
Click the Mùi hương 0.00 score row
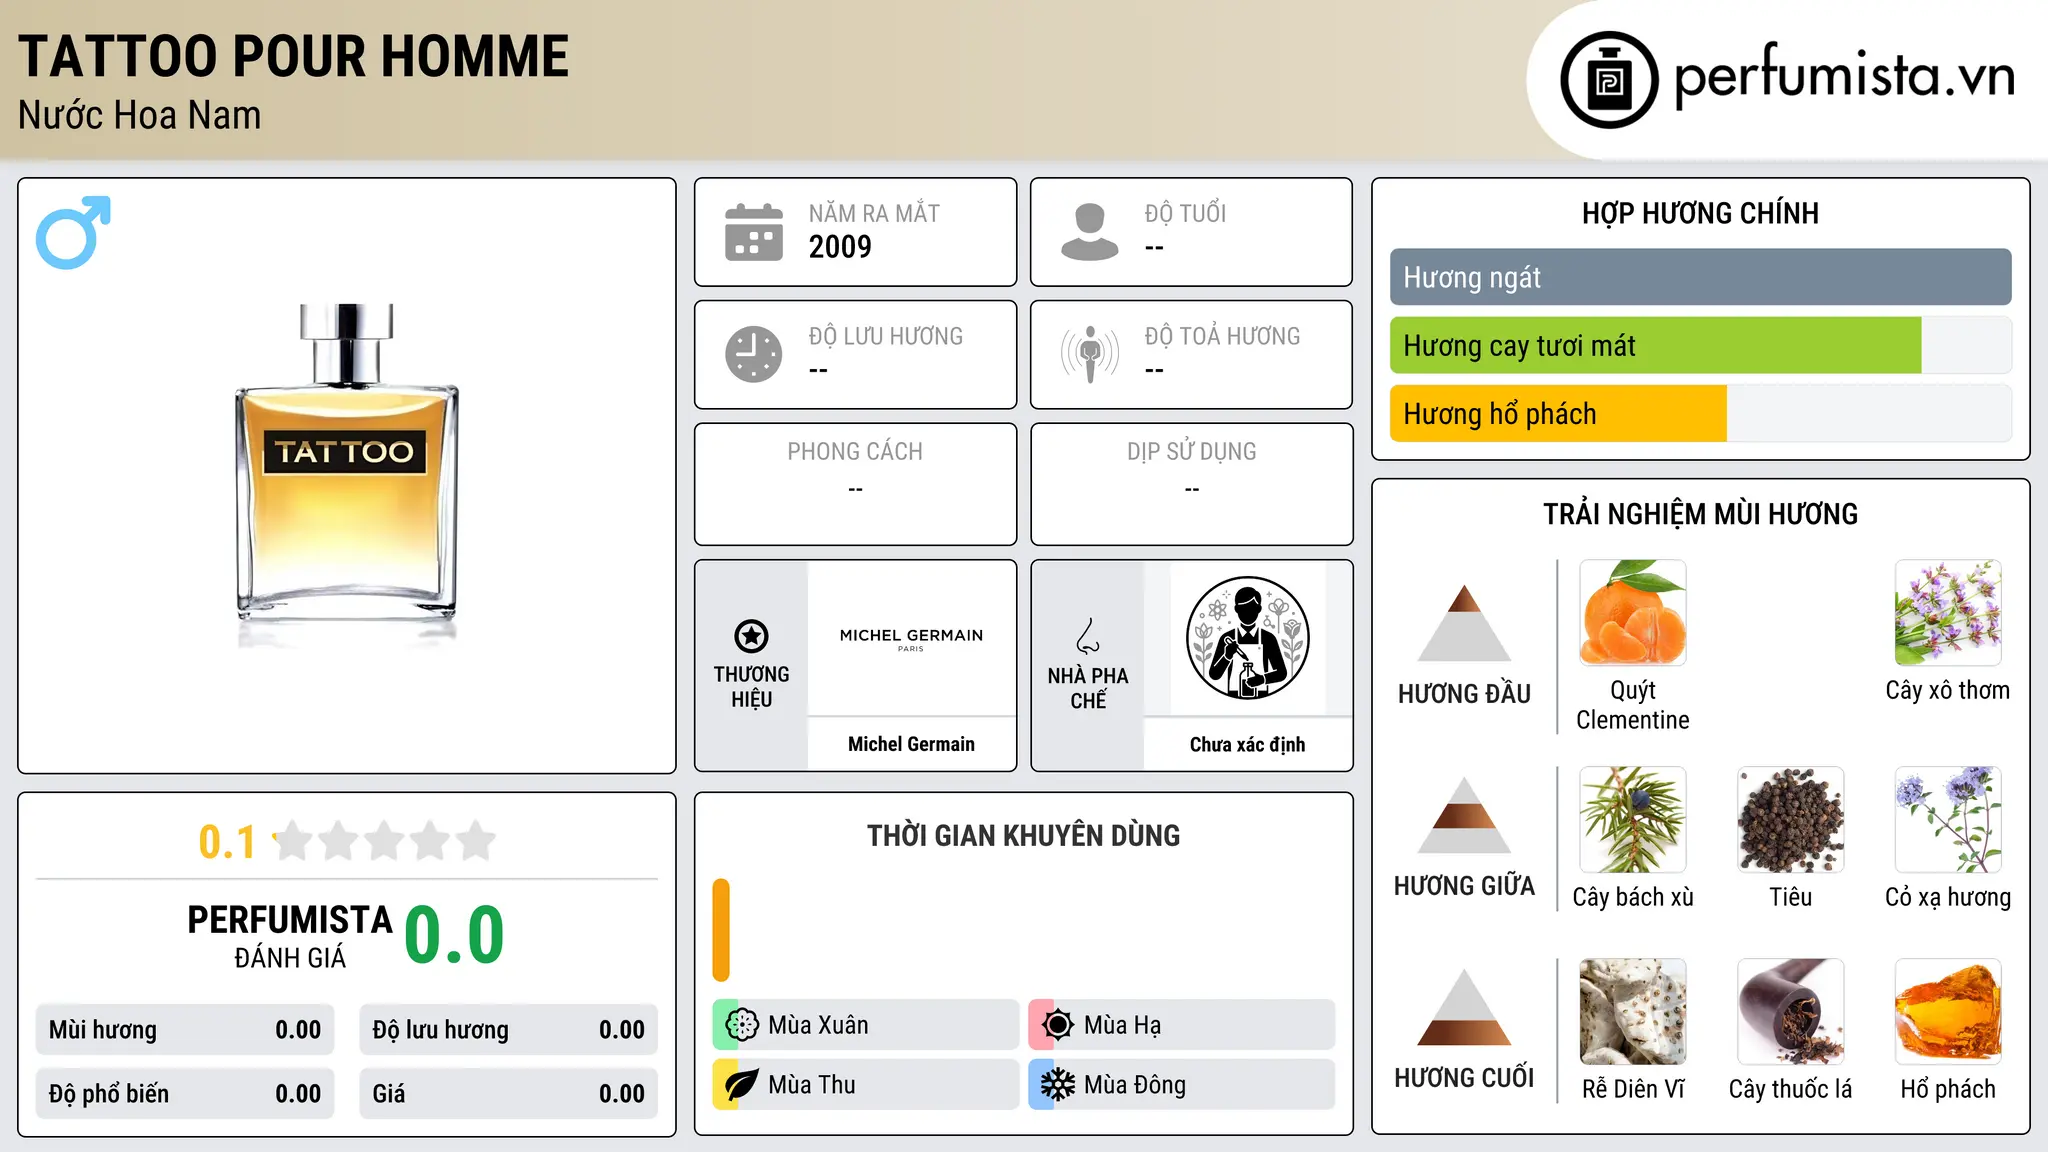pyautogui.click(x=185, y=1030)
